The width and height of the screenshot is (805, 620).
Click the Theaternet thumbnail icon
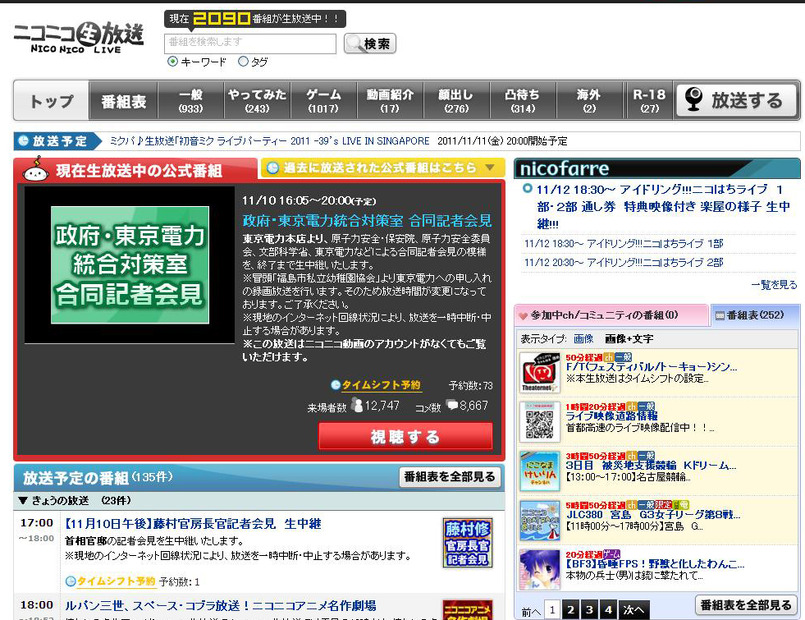(x=540, y=373)
